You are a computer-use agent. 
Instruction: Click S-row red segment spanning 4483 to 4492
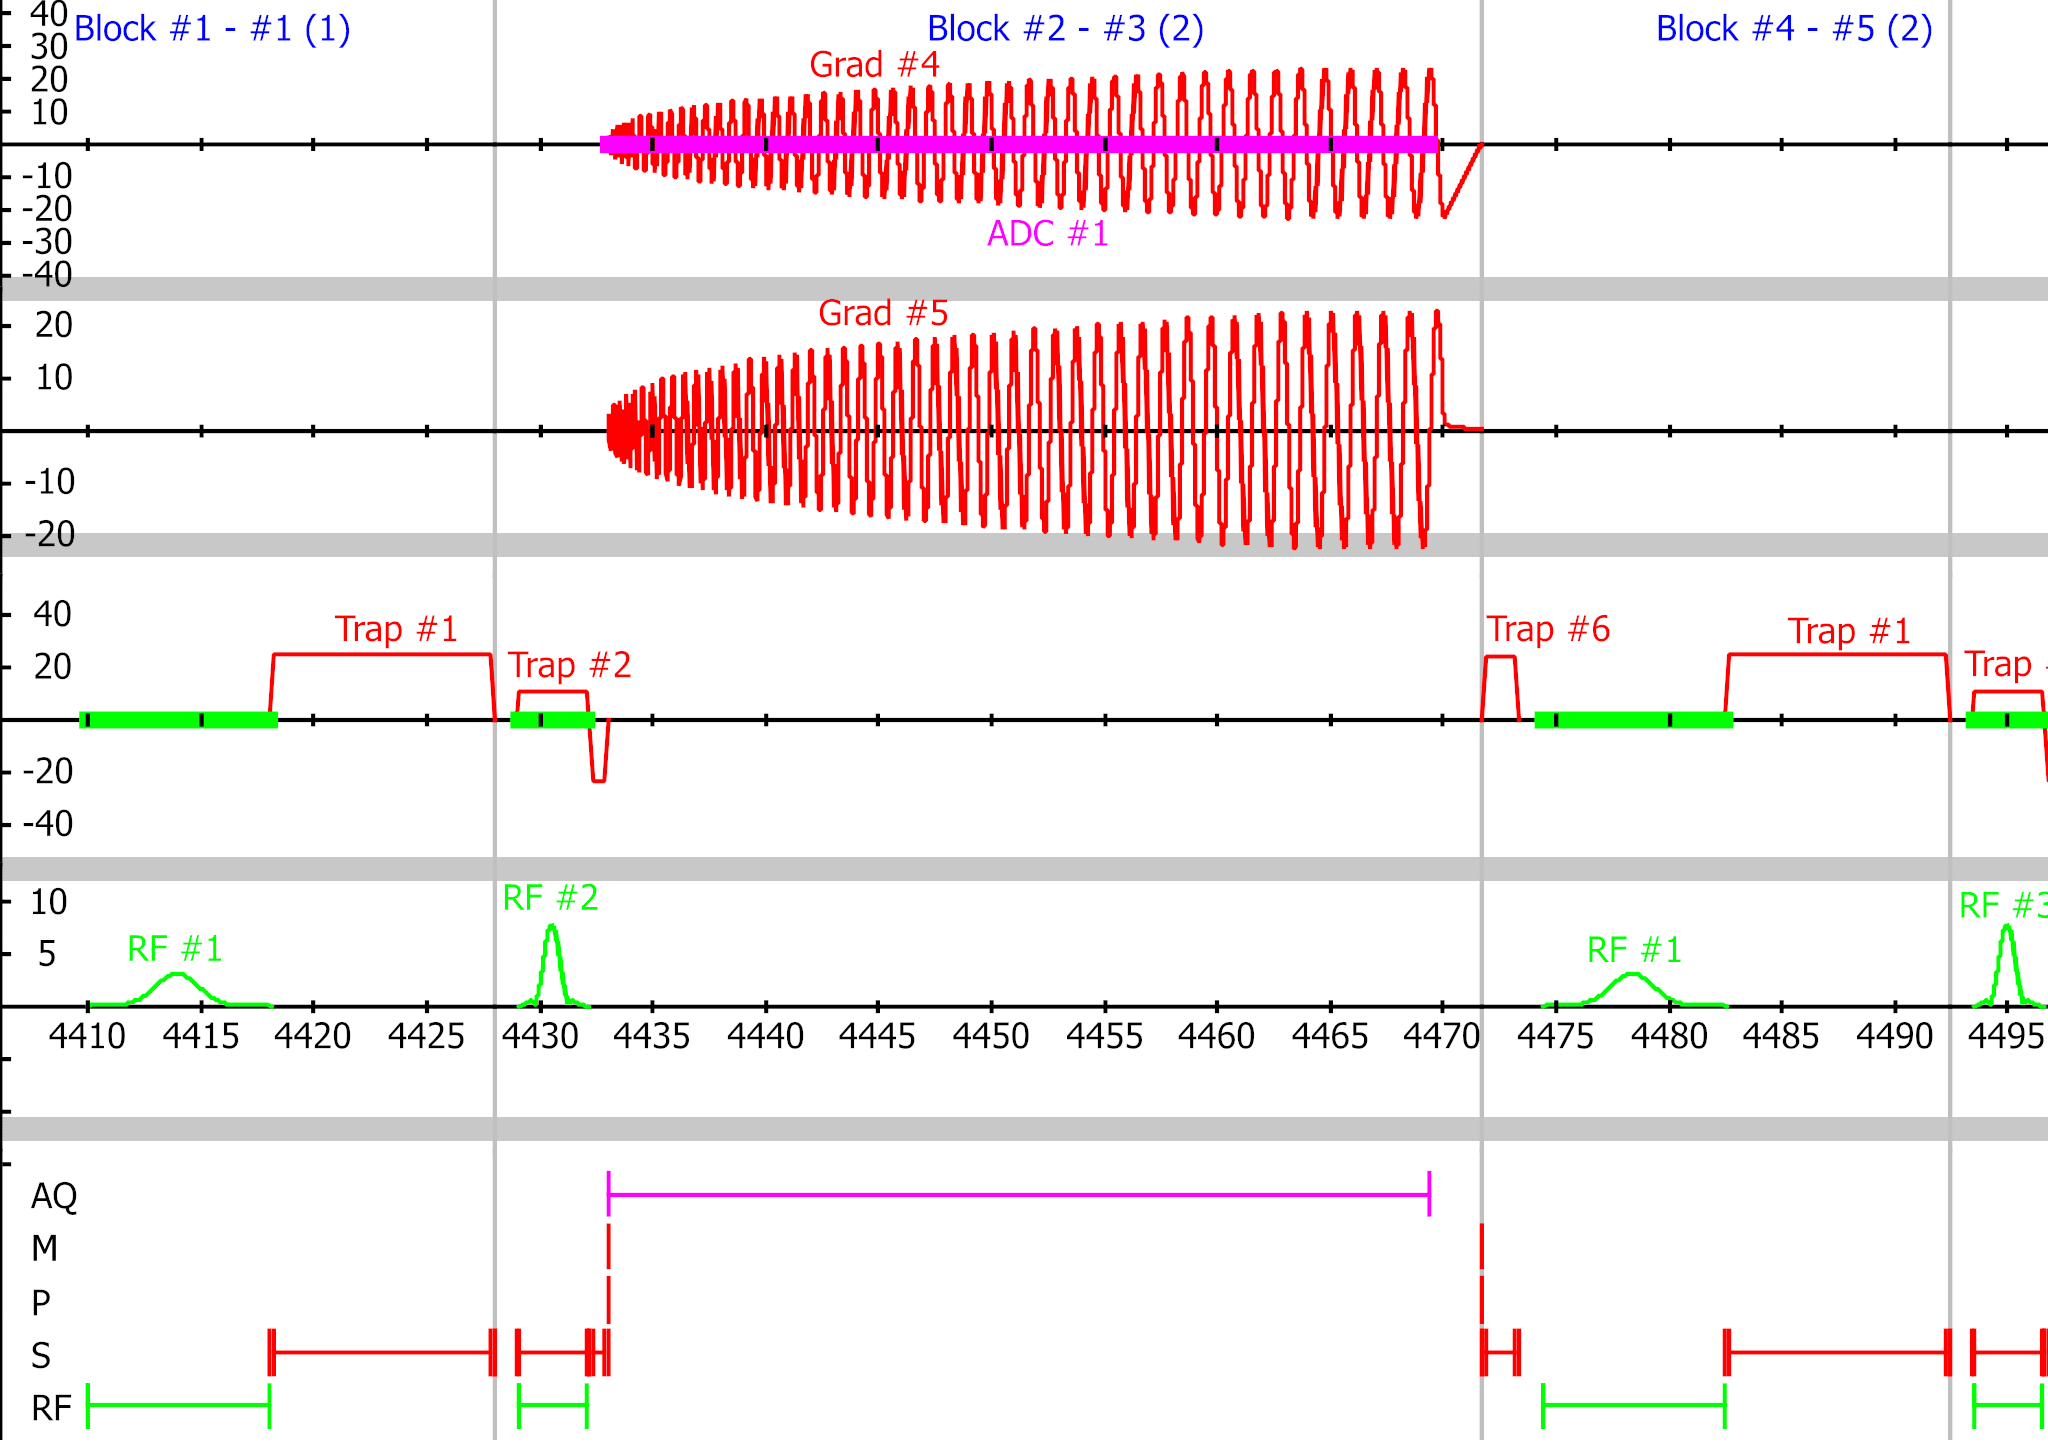[x=1837, y=1353]
